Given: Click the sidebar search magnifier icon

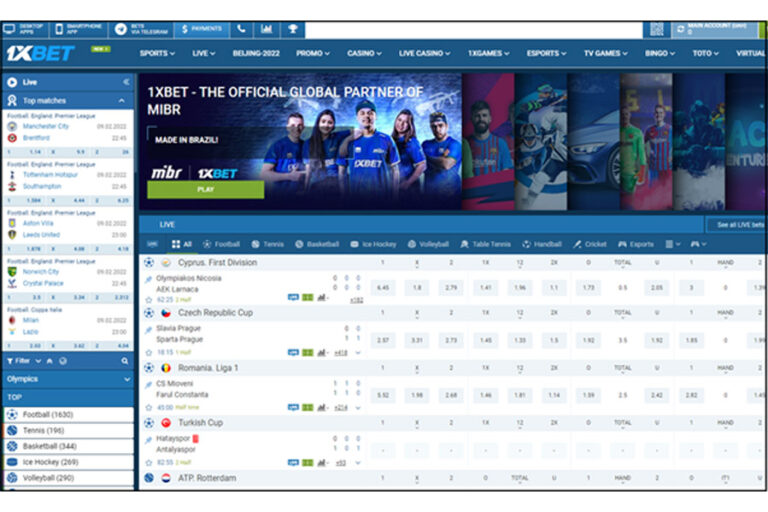Looking at the screenshot, I should pos(124,361).
